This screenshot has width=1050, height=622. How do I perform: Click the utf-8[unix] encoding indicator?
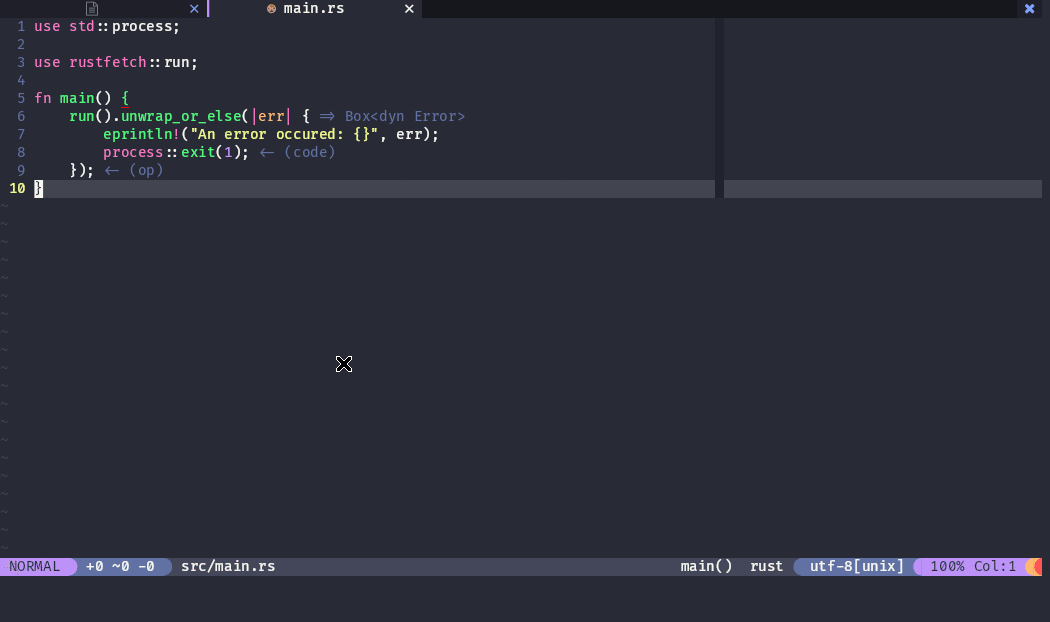point(856,566)
